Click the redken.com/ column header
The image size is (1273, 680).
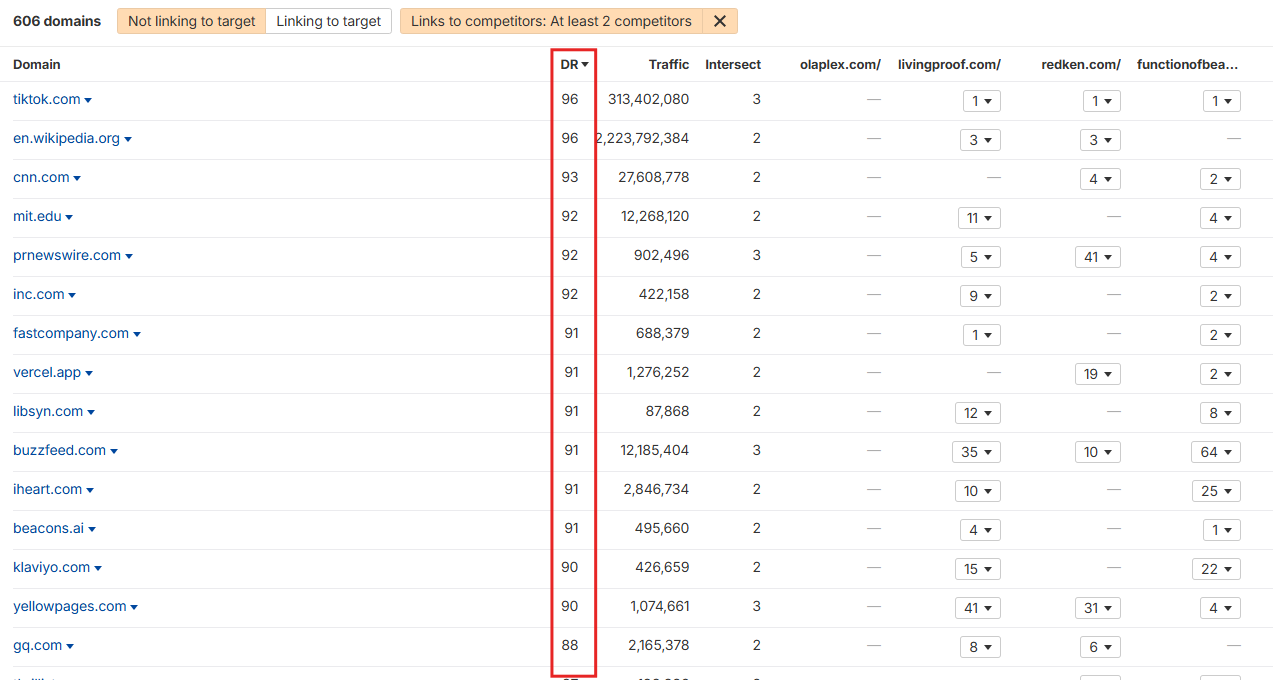1081,64
